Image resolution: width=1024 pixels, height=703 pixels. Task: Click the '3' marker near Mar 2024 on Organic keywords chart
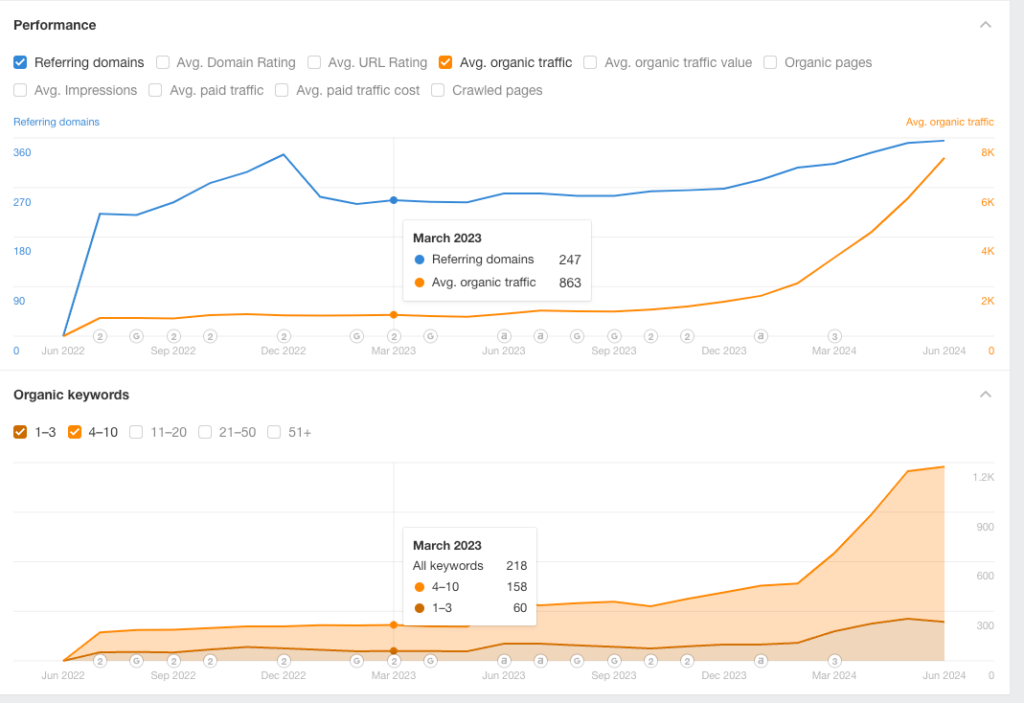835,660
